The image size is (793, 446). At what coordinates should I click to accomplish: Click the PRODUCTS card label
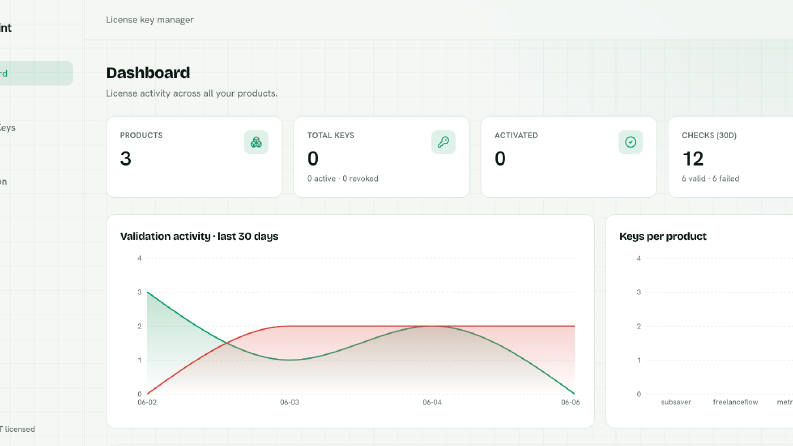[141, 135]
